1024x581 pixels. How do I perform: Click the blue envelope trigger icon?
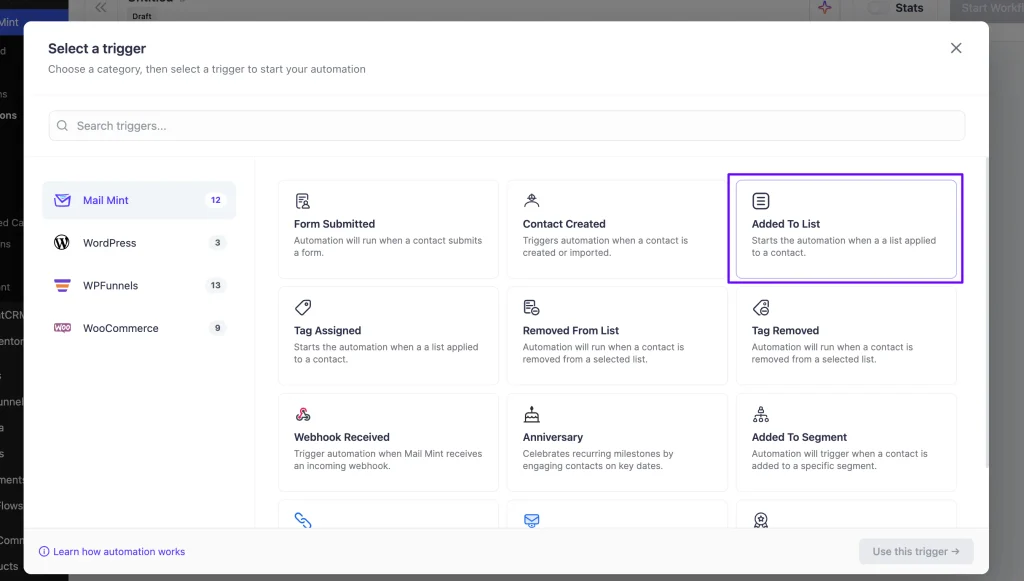532,520
